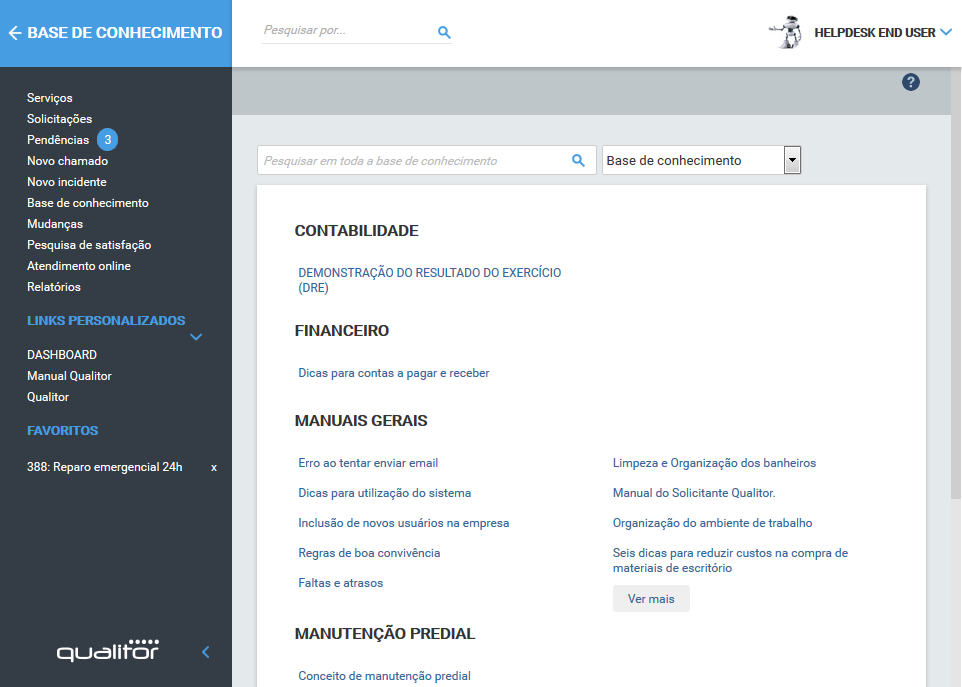Click the back arrow beside Base de Conhecimento
Screen dimensions: 962x687
[14, 33]
